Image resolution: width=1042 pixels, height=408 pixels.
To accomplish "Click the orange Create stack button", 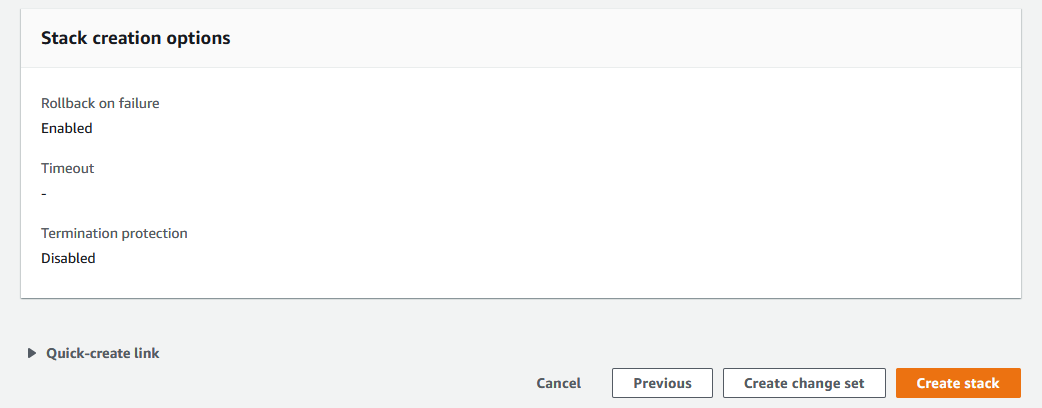I will tap(958, 383).
